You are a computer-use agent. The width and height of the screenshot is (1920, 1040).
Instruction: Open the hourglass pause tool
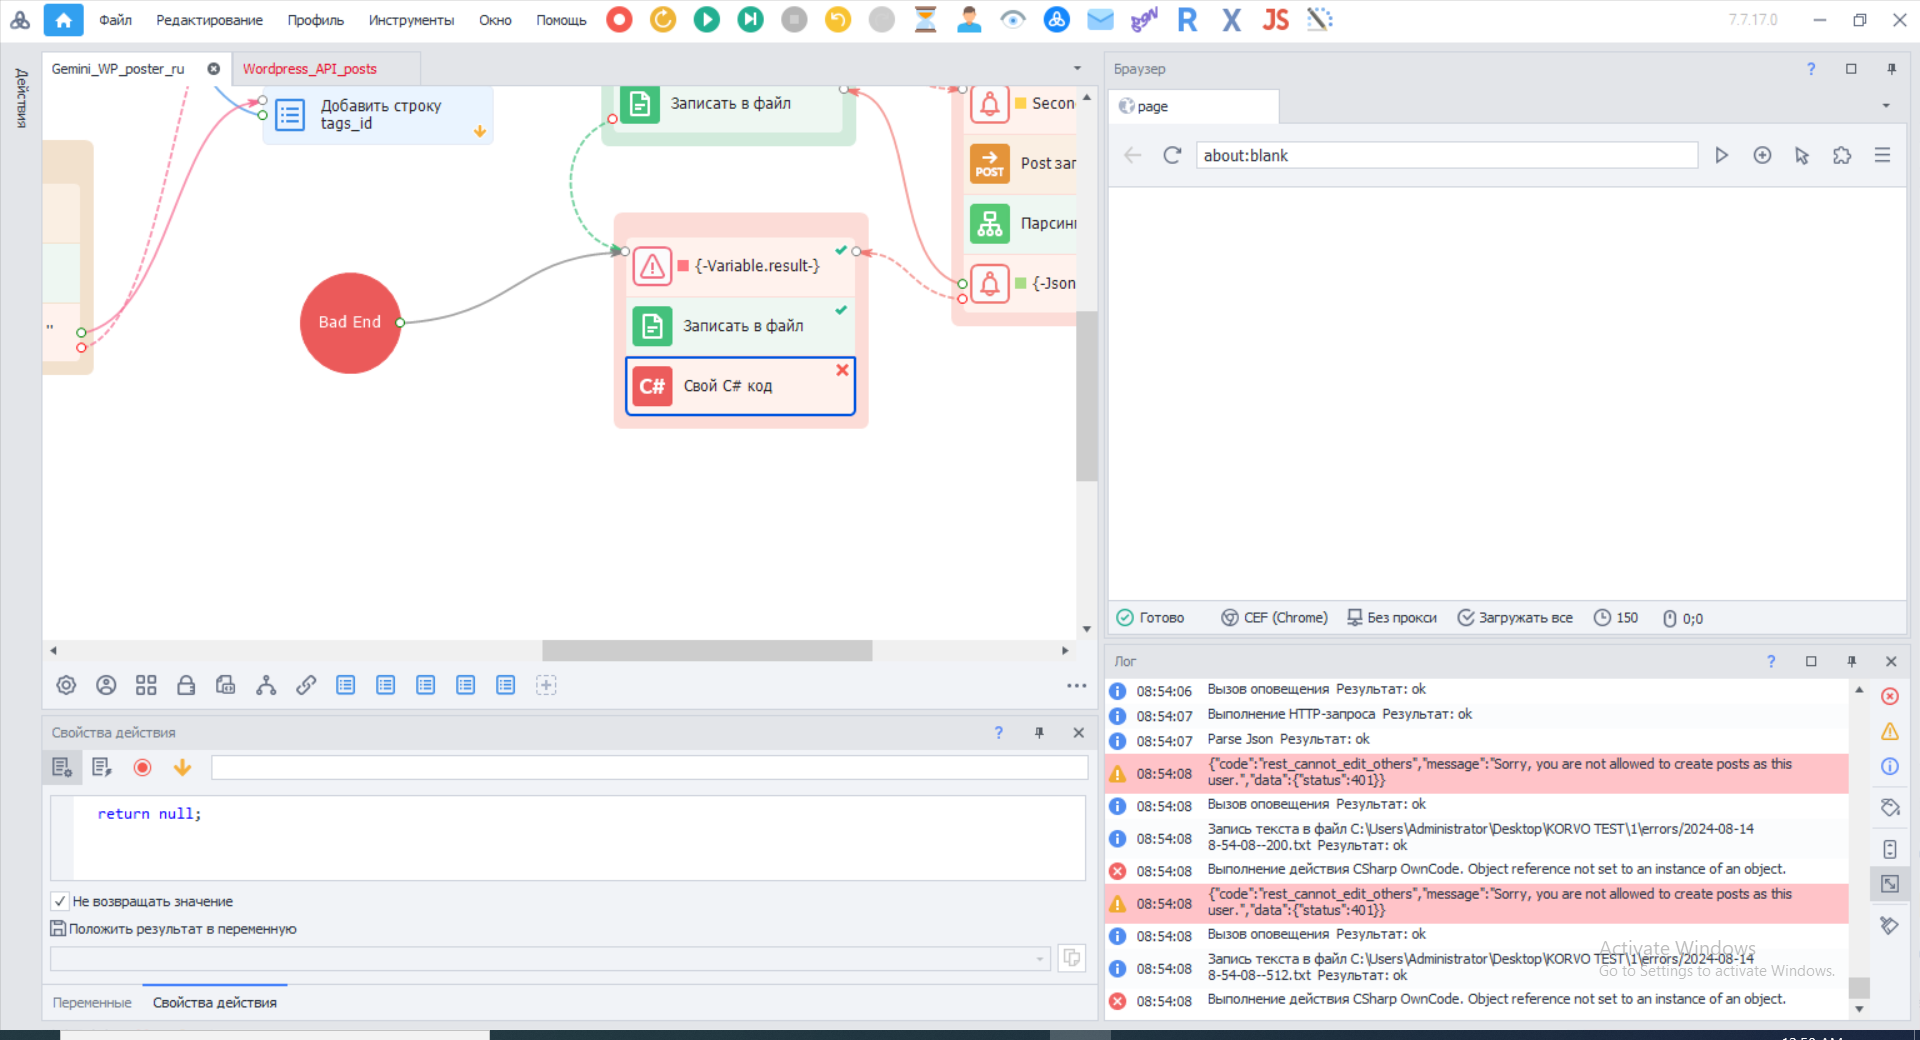tap(925, 20)
